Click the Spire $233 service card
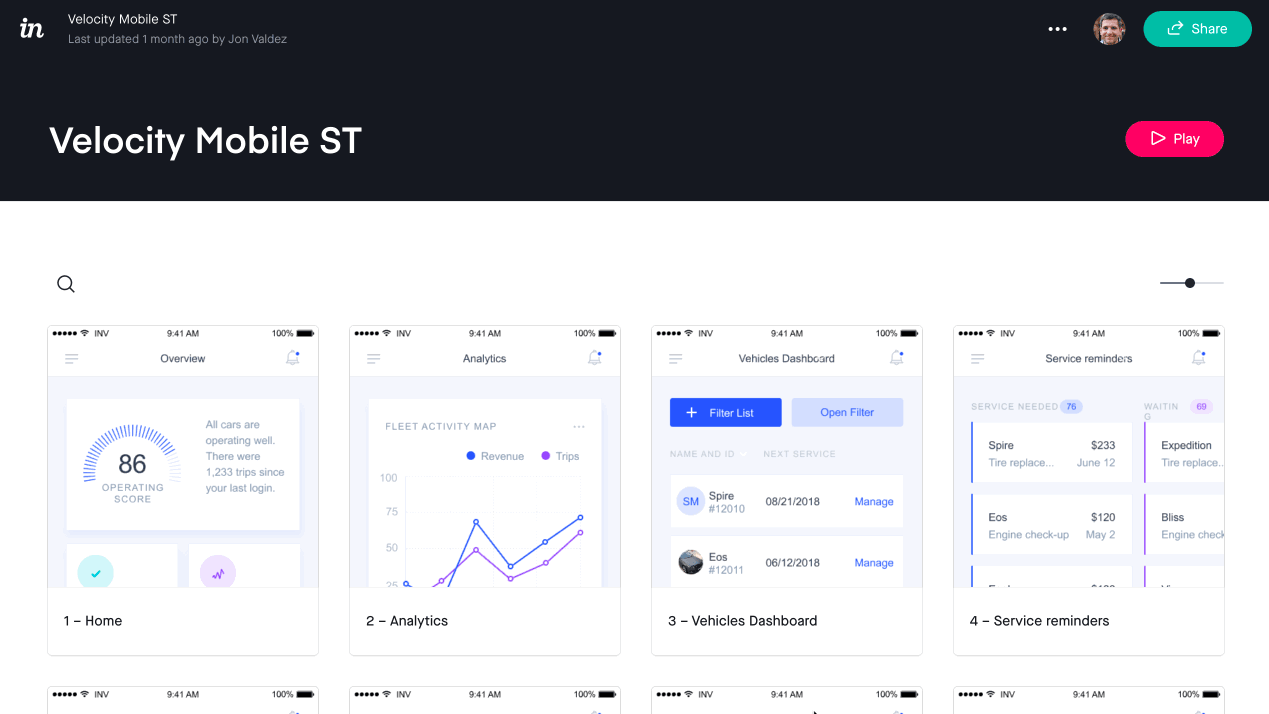The image size is (1269, 714). [x=1052, y=454]
